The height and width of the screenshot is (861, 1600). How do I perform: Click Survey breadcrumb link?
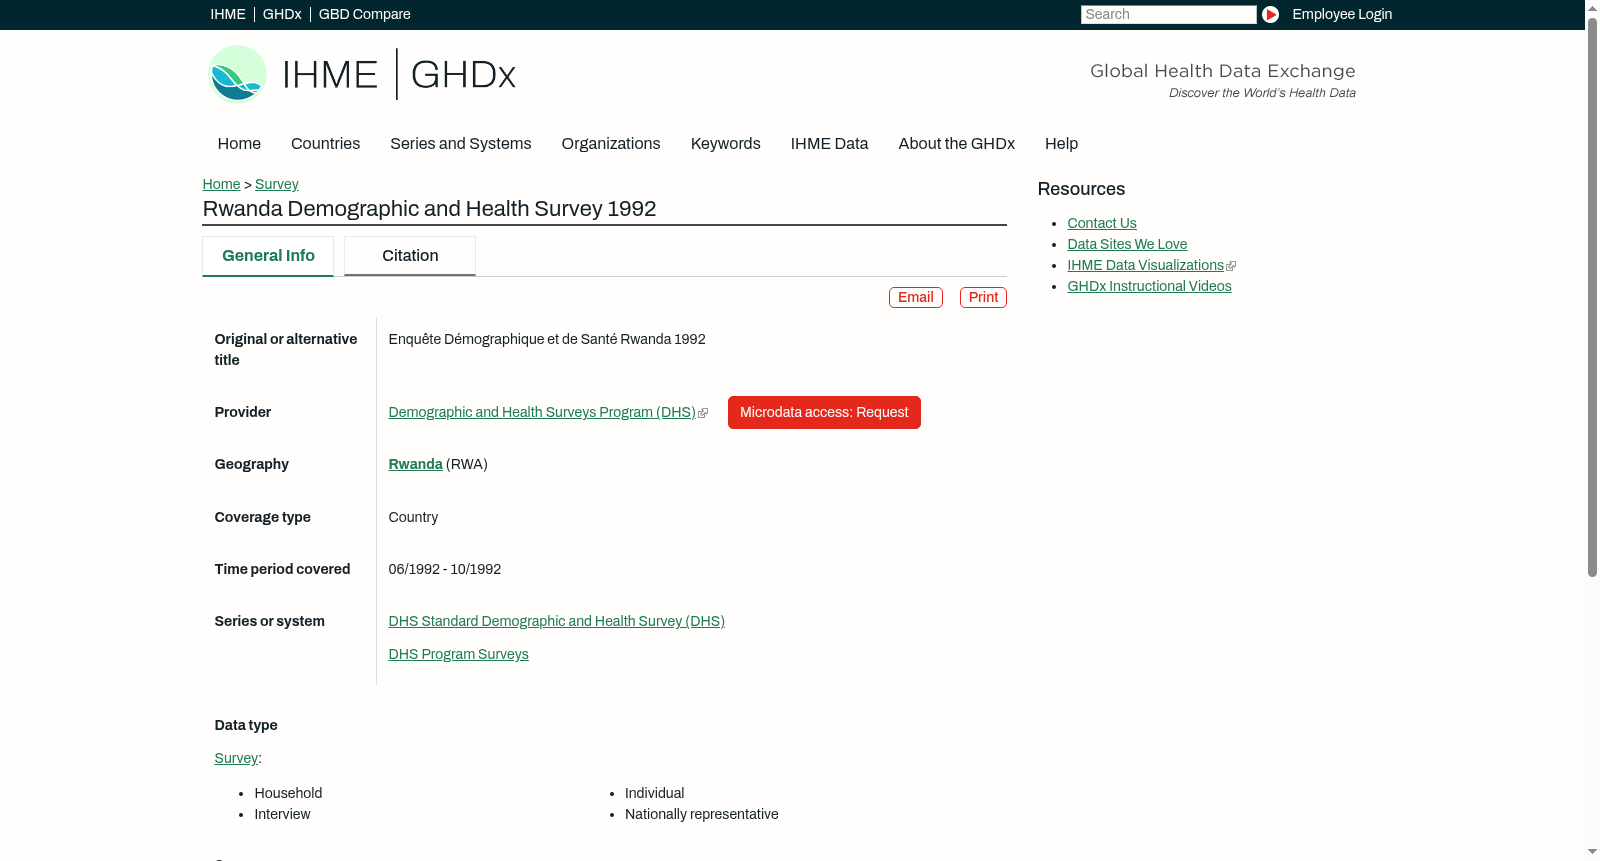277,184
